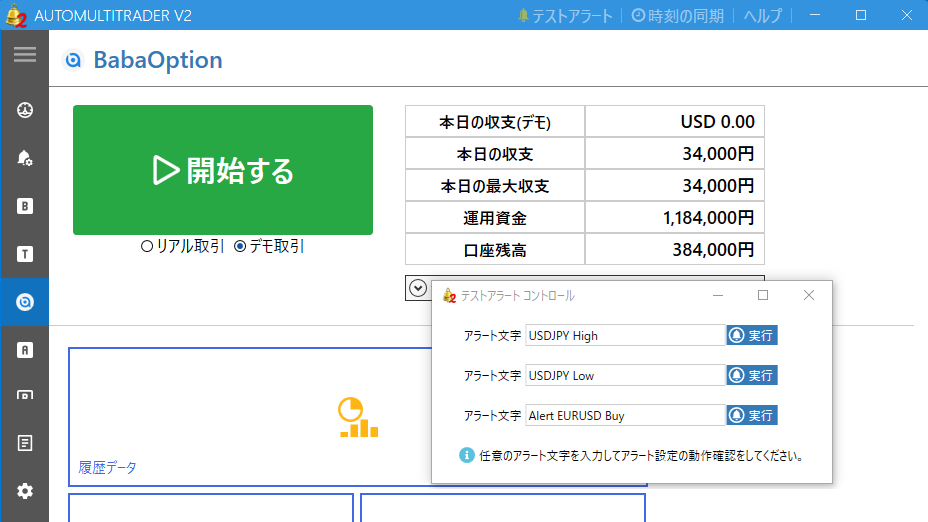Click the 口座残高 label cell
This screenshot has width=928, height=522.
tap(495, 250)
